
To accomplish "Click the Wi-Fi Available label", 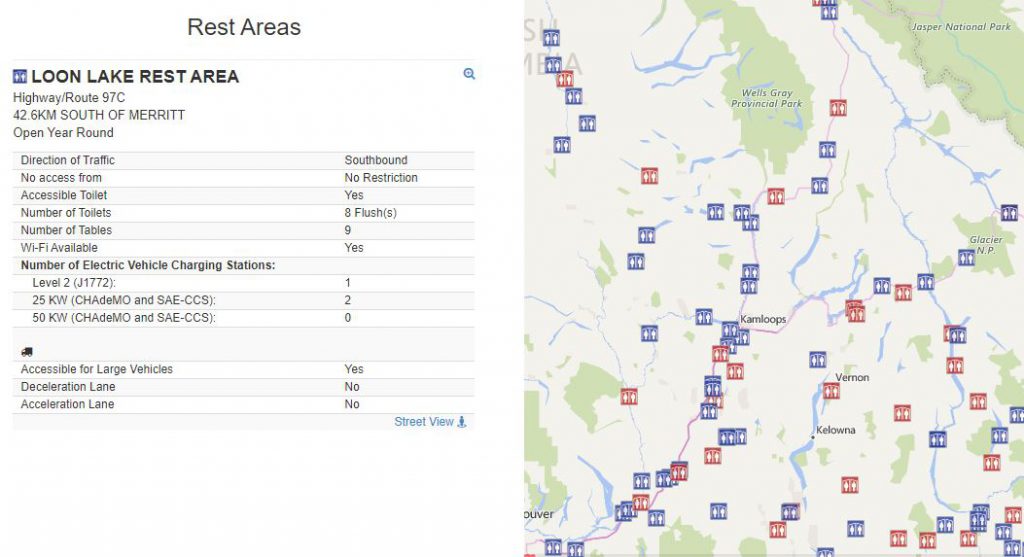I will tap(59, 248).
